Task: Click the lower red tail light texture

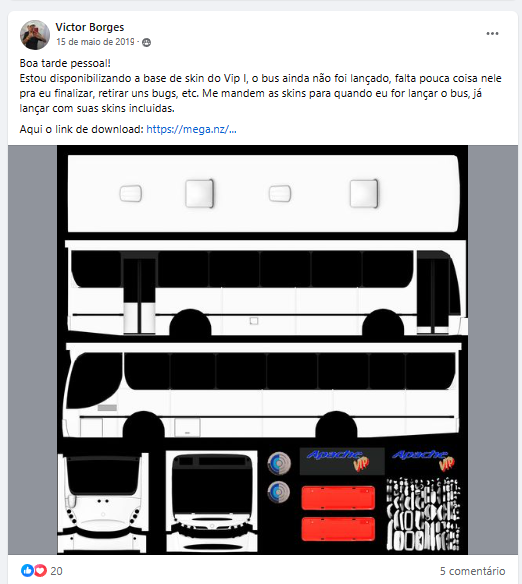Action: (x=338, y=529)
